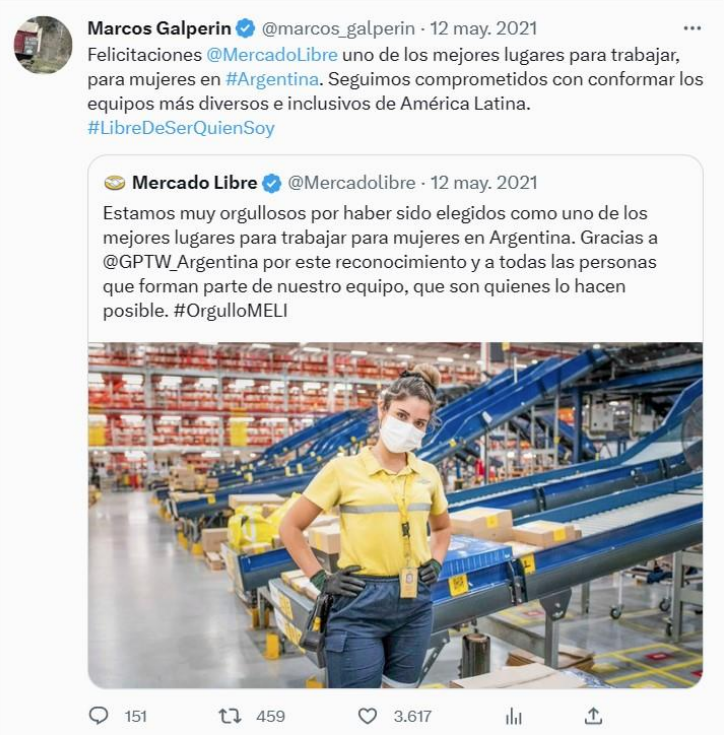Share the tweet via upload icon

pyautogui.click(x=593, y=715)
